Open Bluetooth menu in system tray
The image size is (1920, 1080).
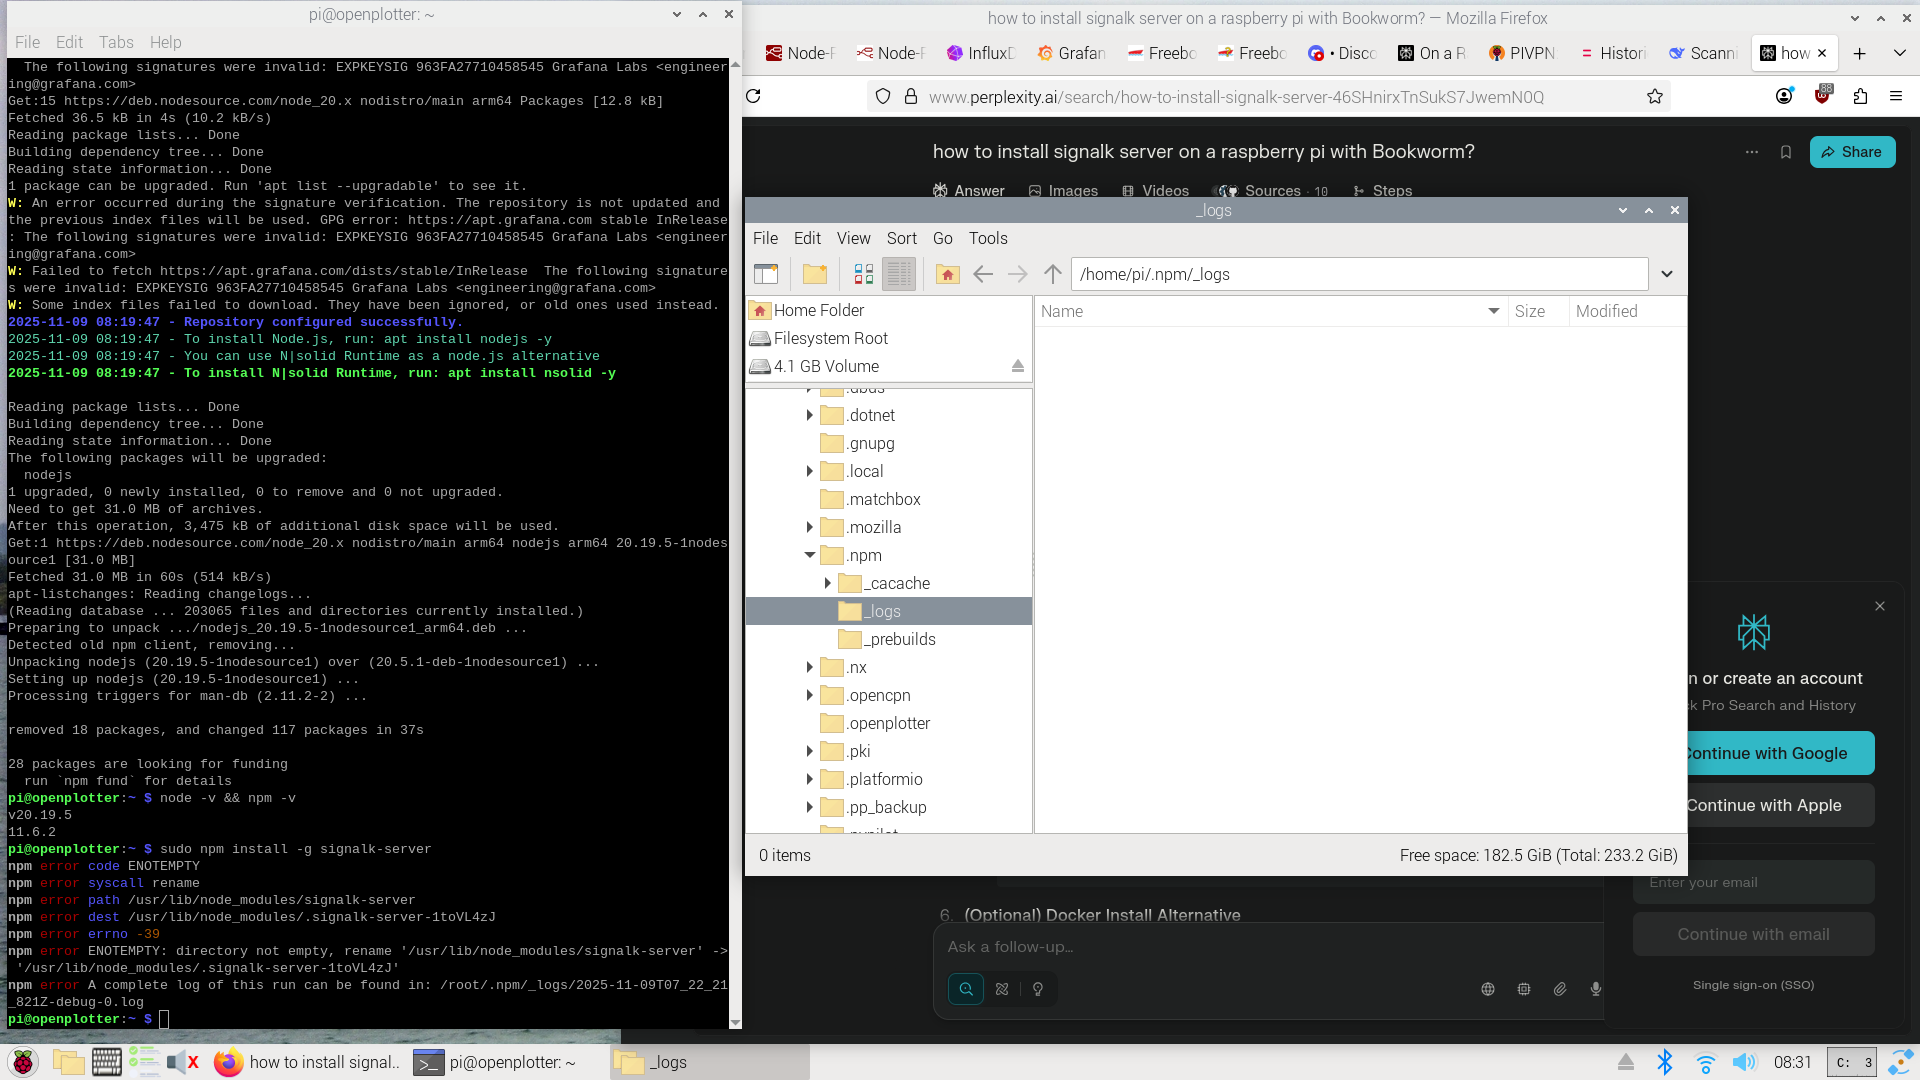[x=1665, y=1062]
